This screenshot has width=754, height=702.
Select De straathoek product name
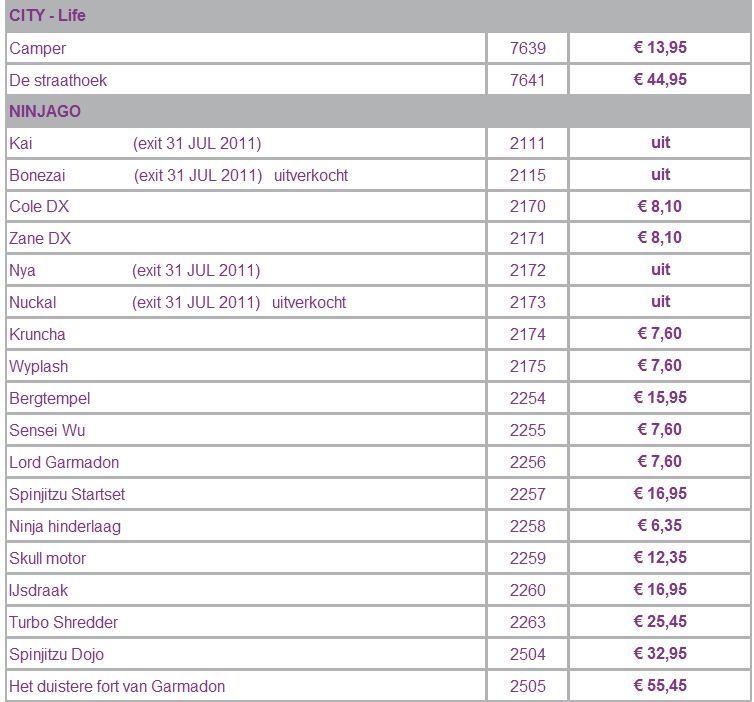pyautogui.click(x=58, y=80)
